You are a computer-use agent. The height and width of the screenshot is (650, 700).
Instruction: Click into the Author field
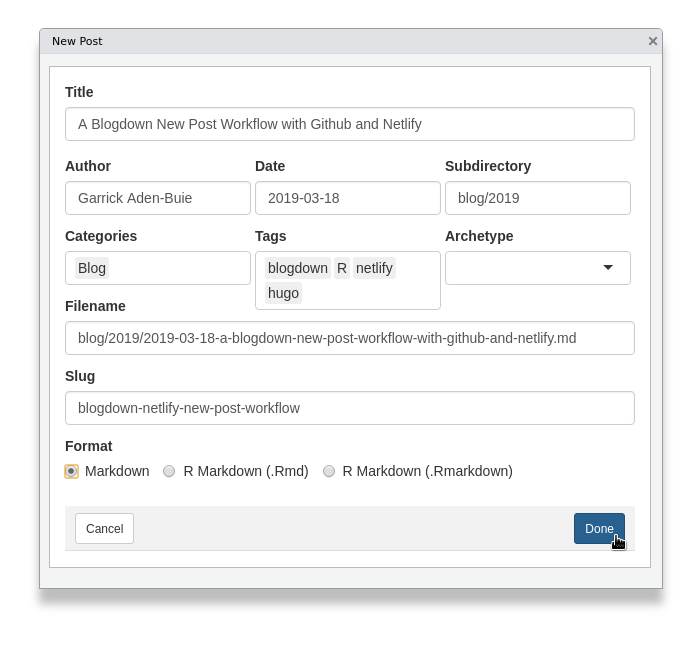pos(158,198)
